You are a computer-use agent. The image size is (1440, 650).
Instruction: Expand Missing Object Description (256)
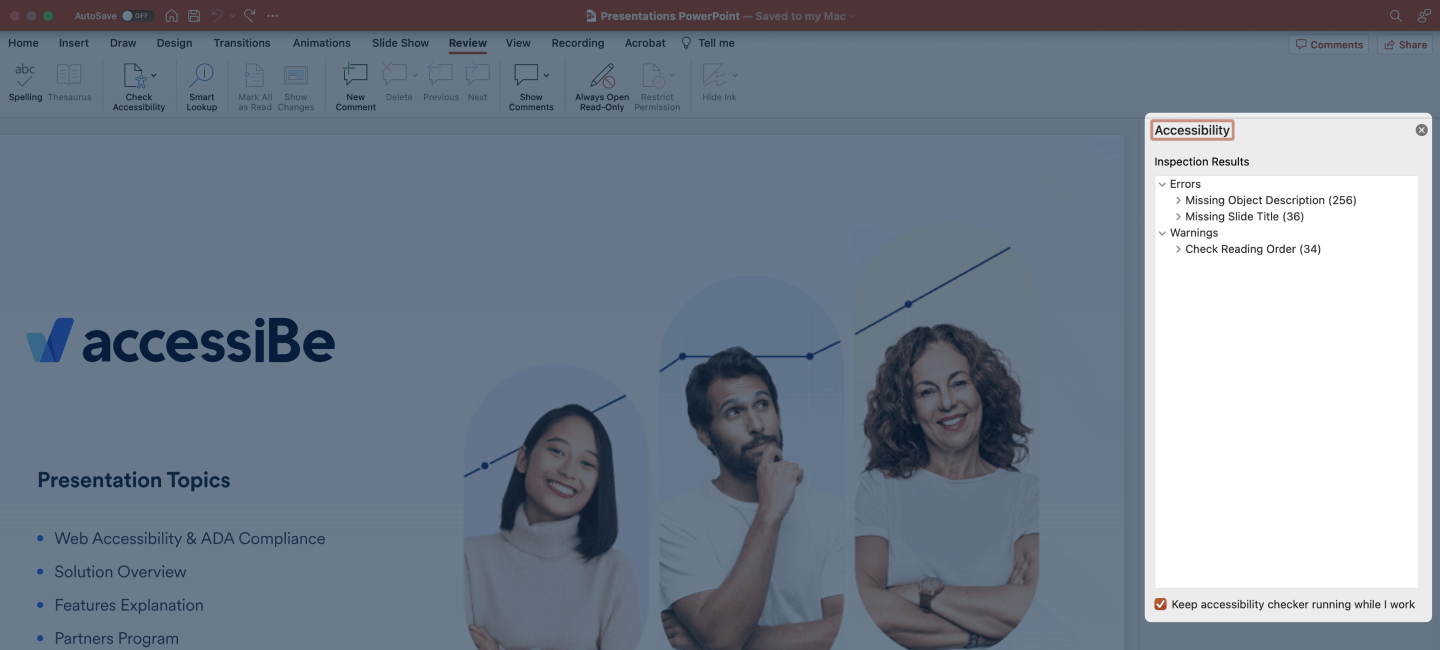coord(1178,200)
